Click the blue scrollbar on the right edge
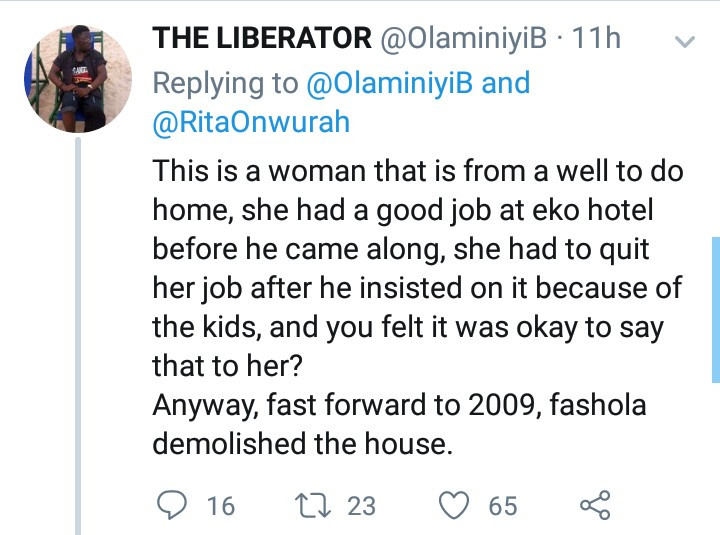Image resolution: width=720 pixels, height=535 pixels. 714,310
